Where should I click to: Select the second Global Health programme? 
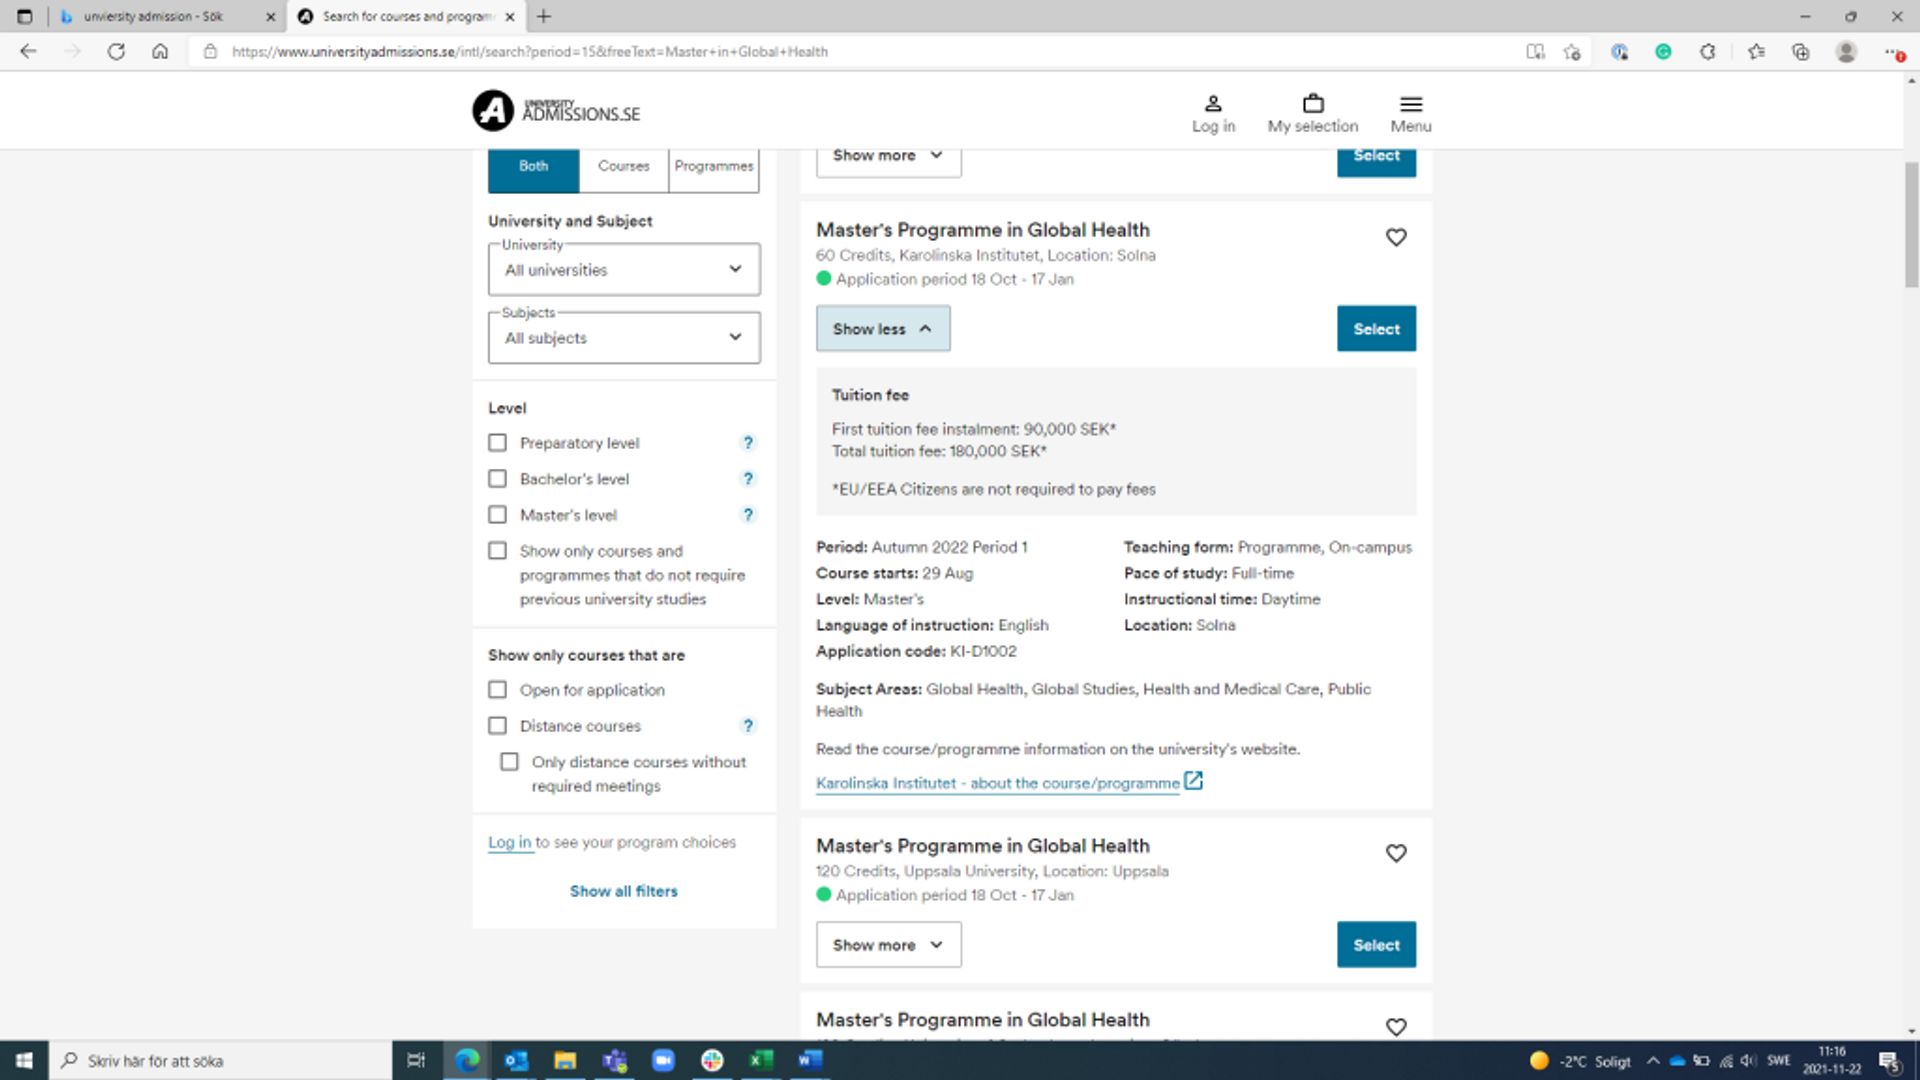pos(1377,944)
